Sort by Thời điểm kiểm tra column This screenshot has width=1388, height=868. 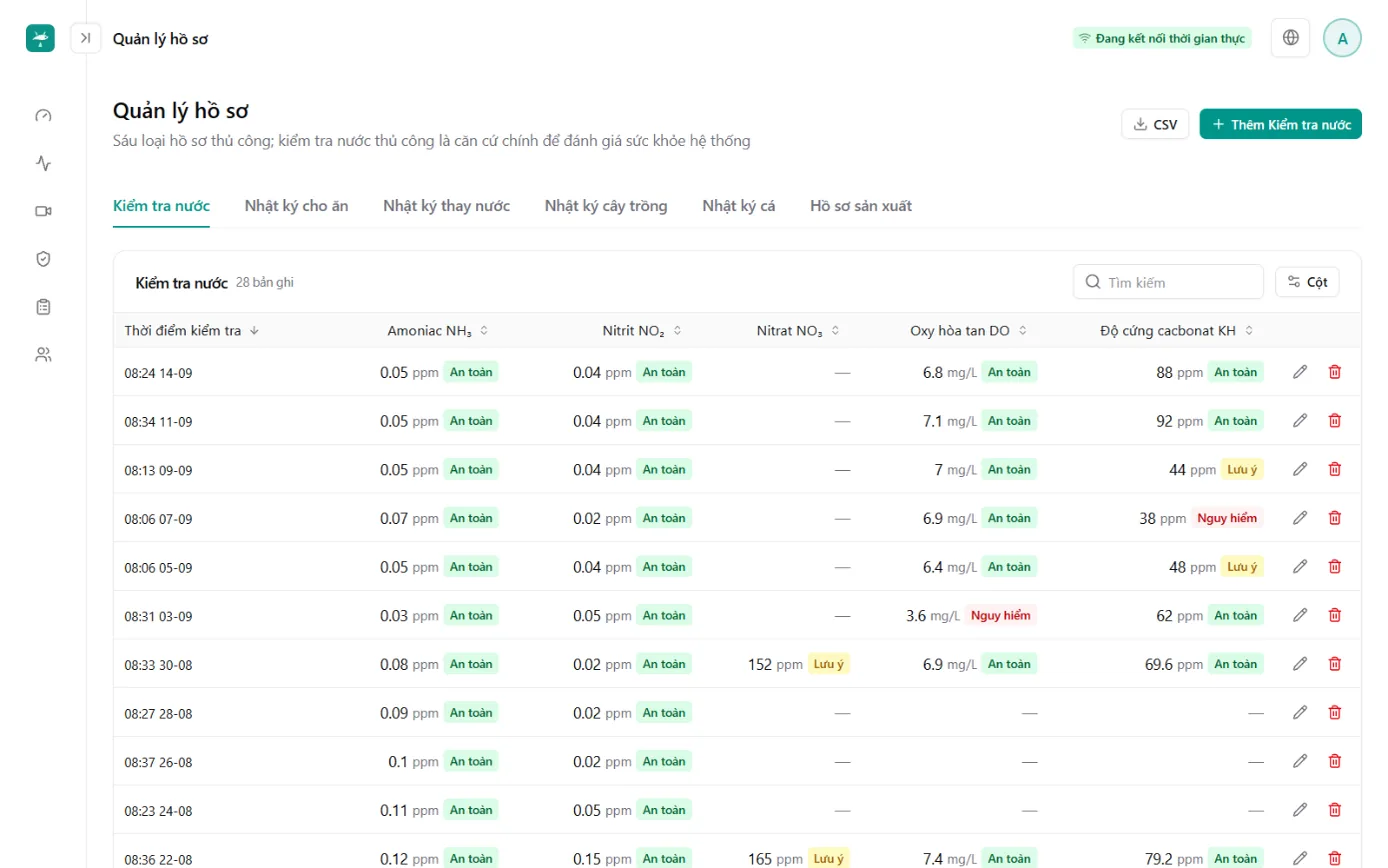[x=192, y=330]
